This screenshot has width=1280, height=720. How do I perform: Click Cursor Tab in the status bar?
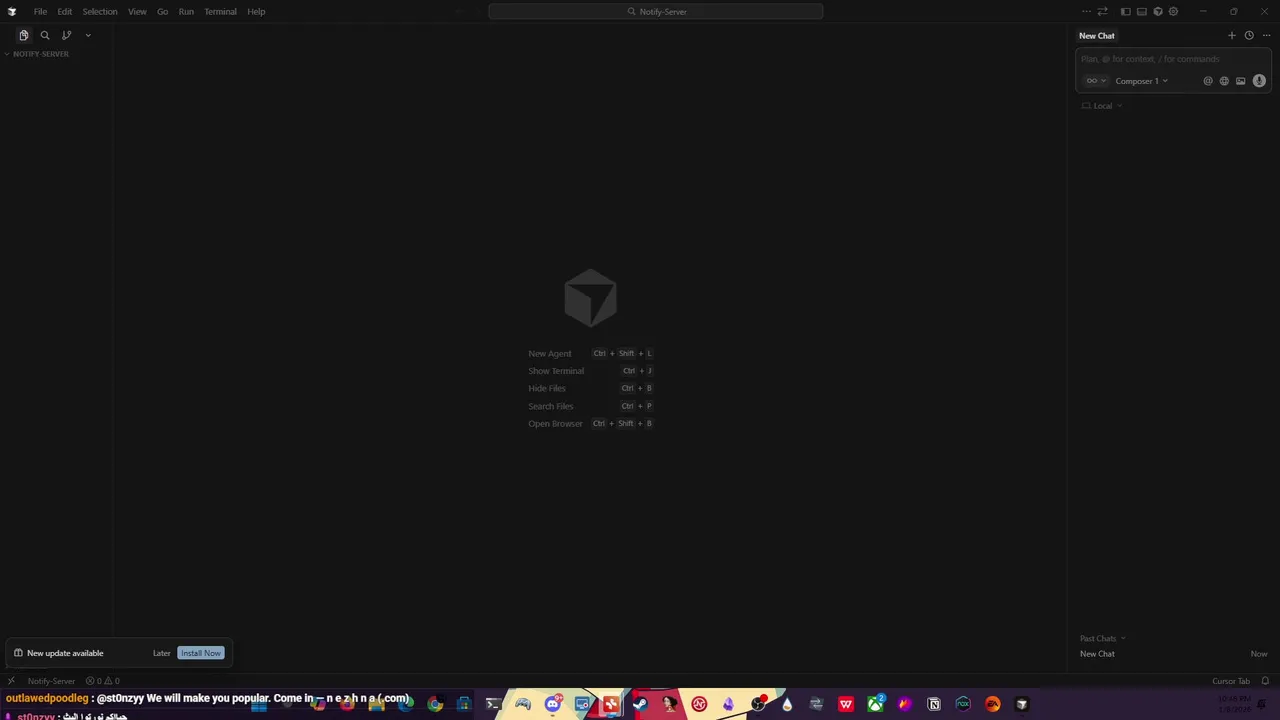(x=1231, y=681)
